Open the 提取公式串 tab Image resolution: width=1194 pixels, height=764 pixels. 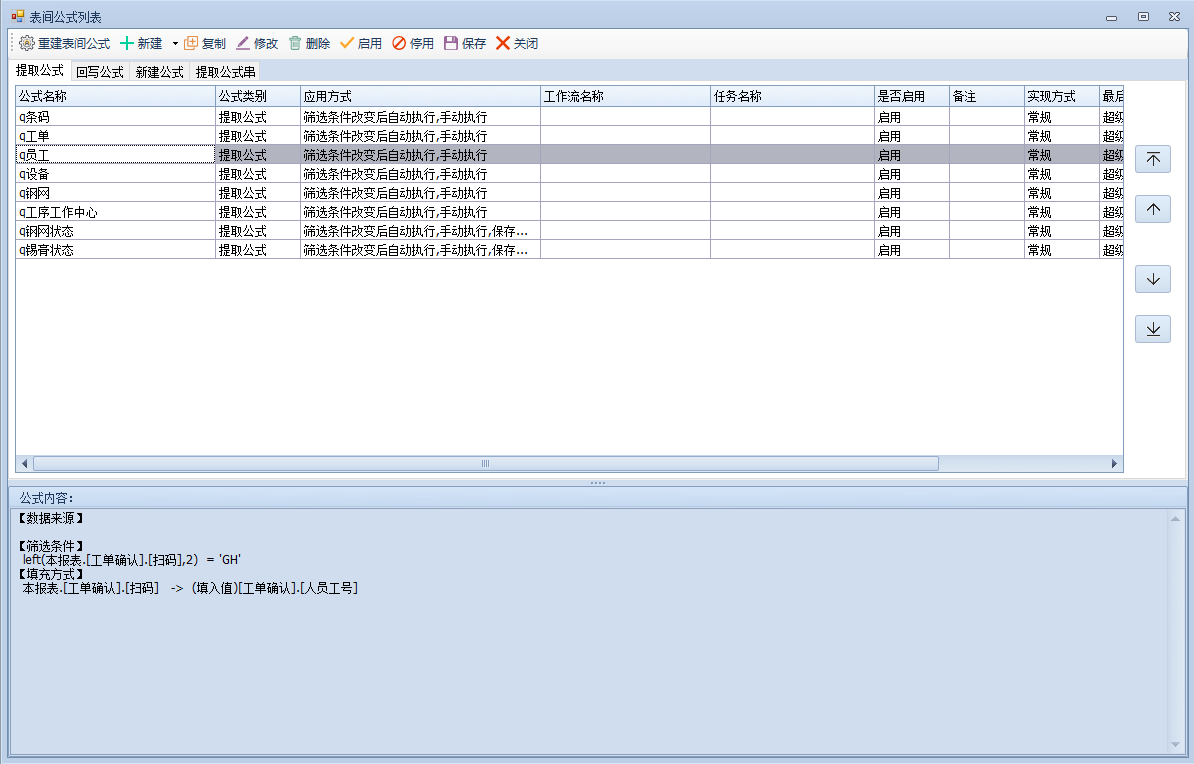coord(225,72)
